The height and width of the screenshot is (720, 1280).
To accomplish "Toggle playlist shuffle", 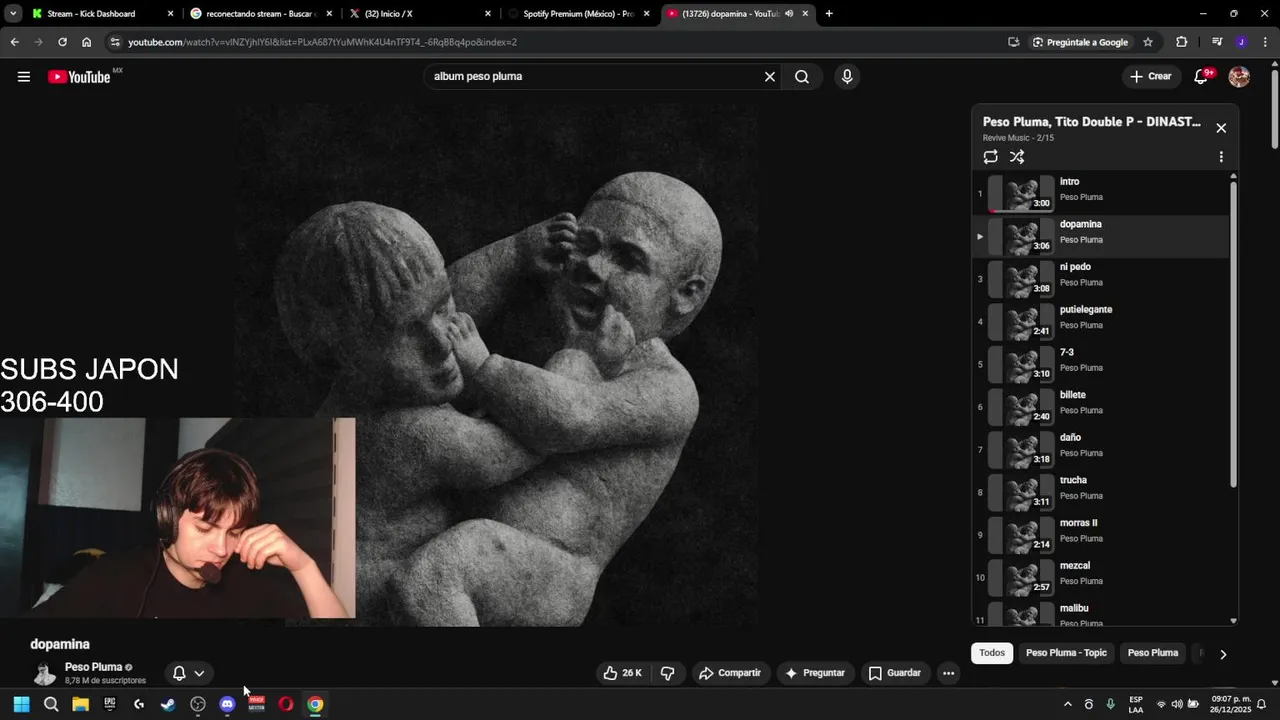I will (x=1017, y=157).
